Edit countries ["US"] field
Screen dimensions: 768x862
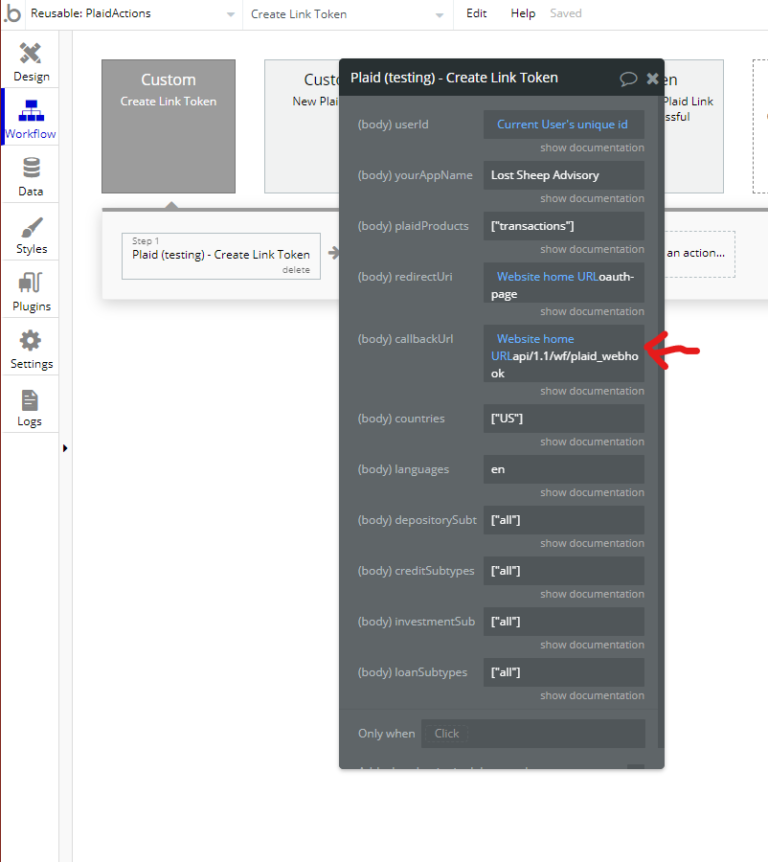pos(563,419)
